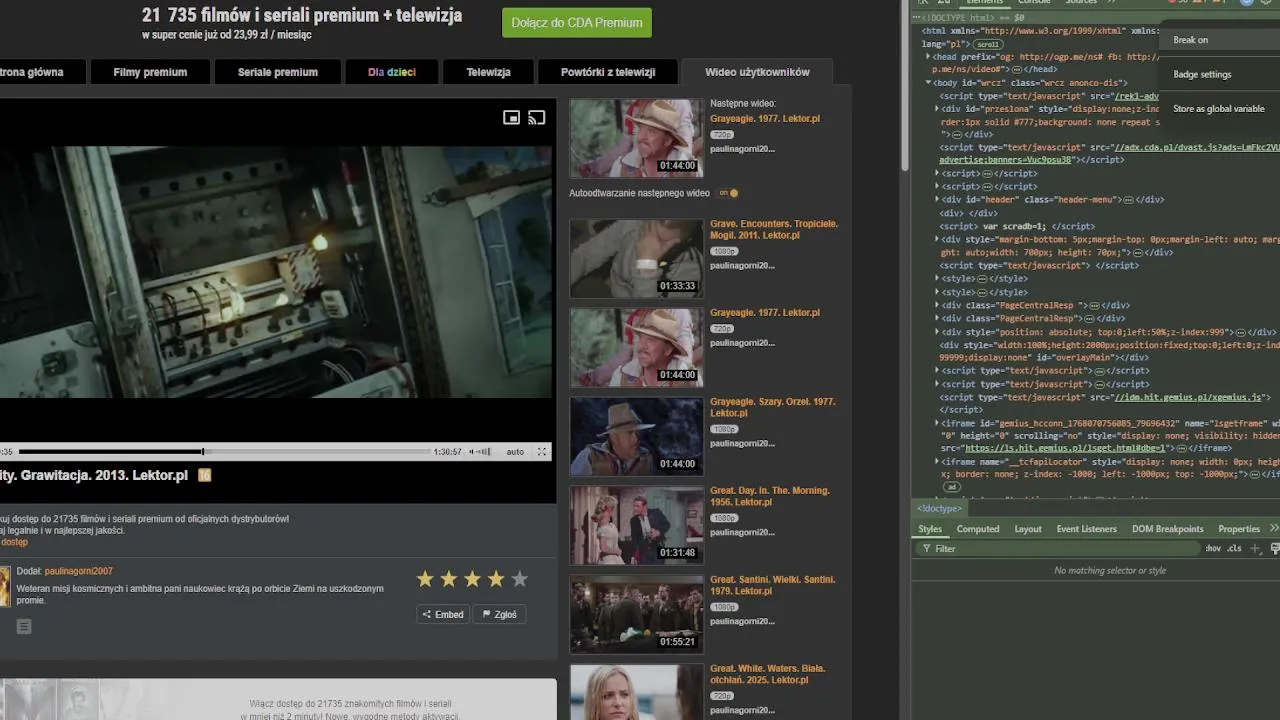Open Powtórki z telewizji tab
This screenshot has height=720, width=1280.
(x=608, y=72)
